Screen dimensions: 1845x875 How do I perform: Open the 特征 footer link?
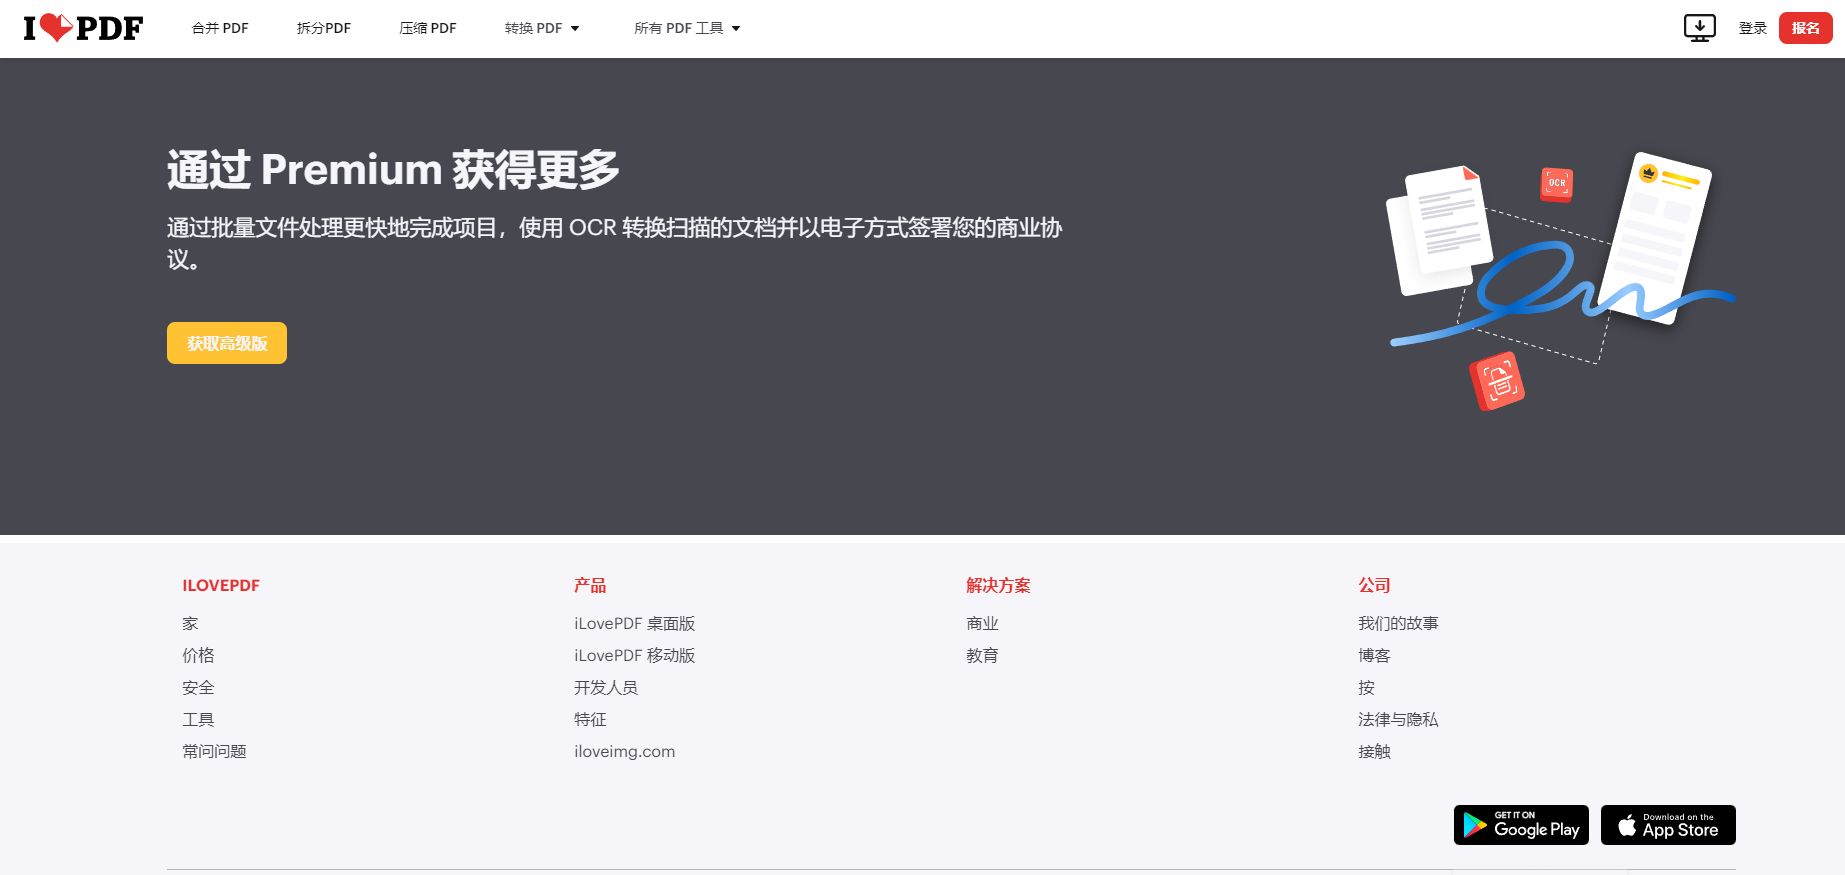pyautogui.click(x=590, y=719)
